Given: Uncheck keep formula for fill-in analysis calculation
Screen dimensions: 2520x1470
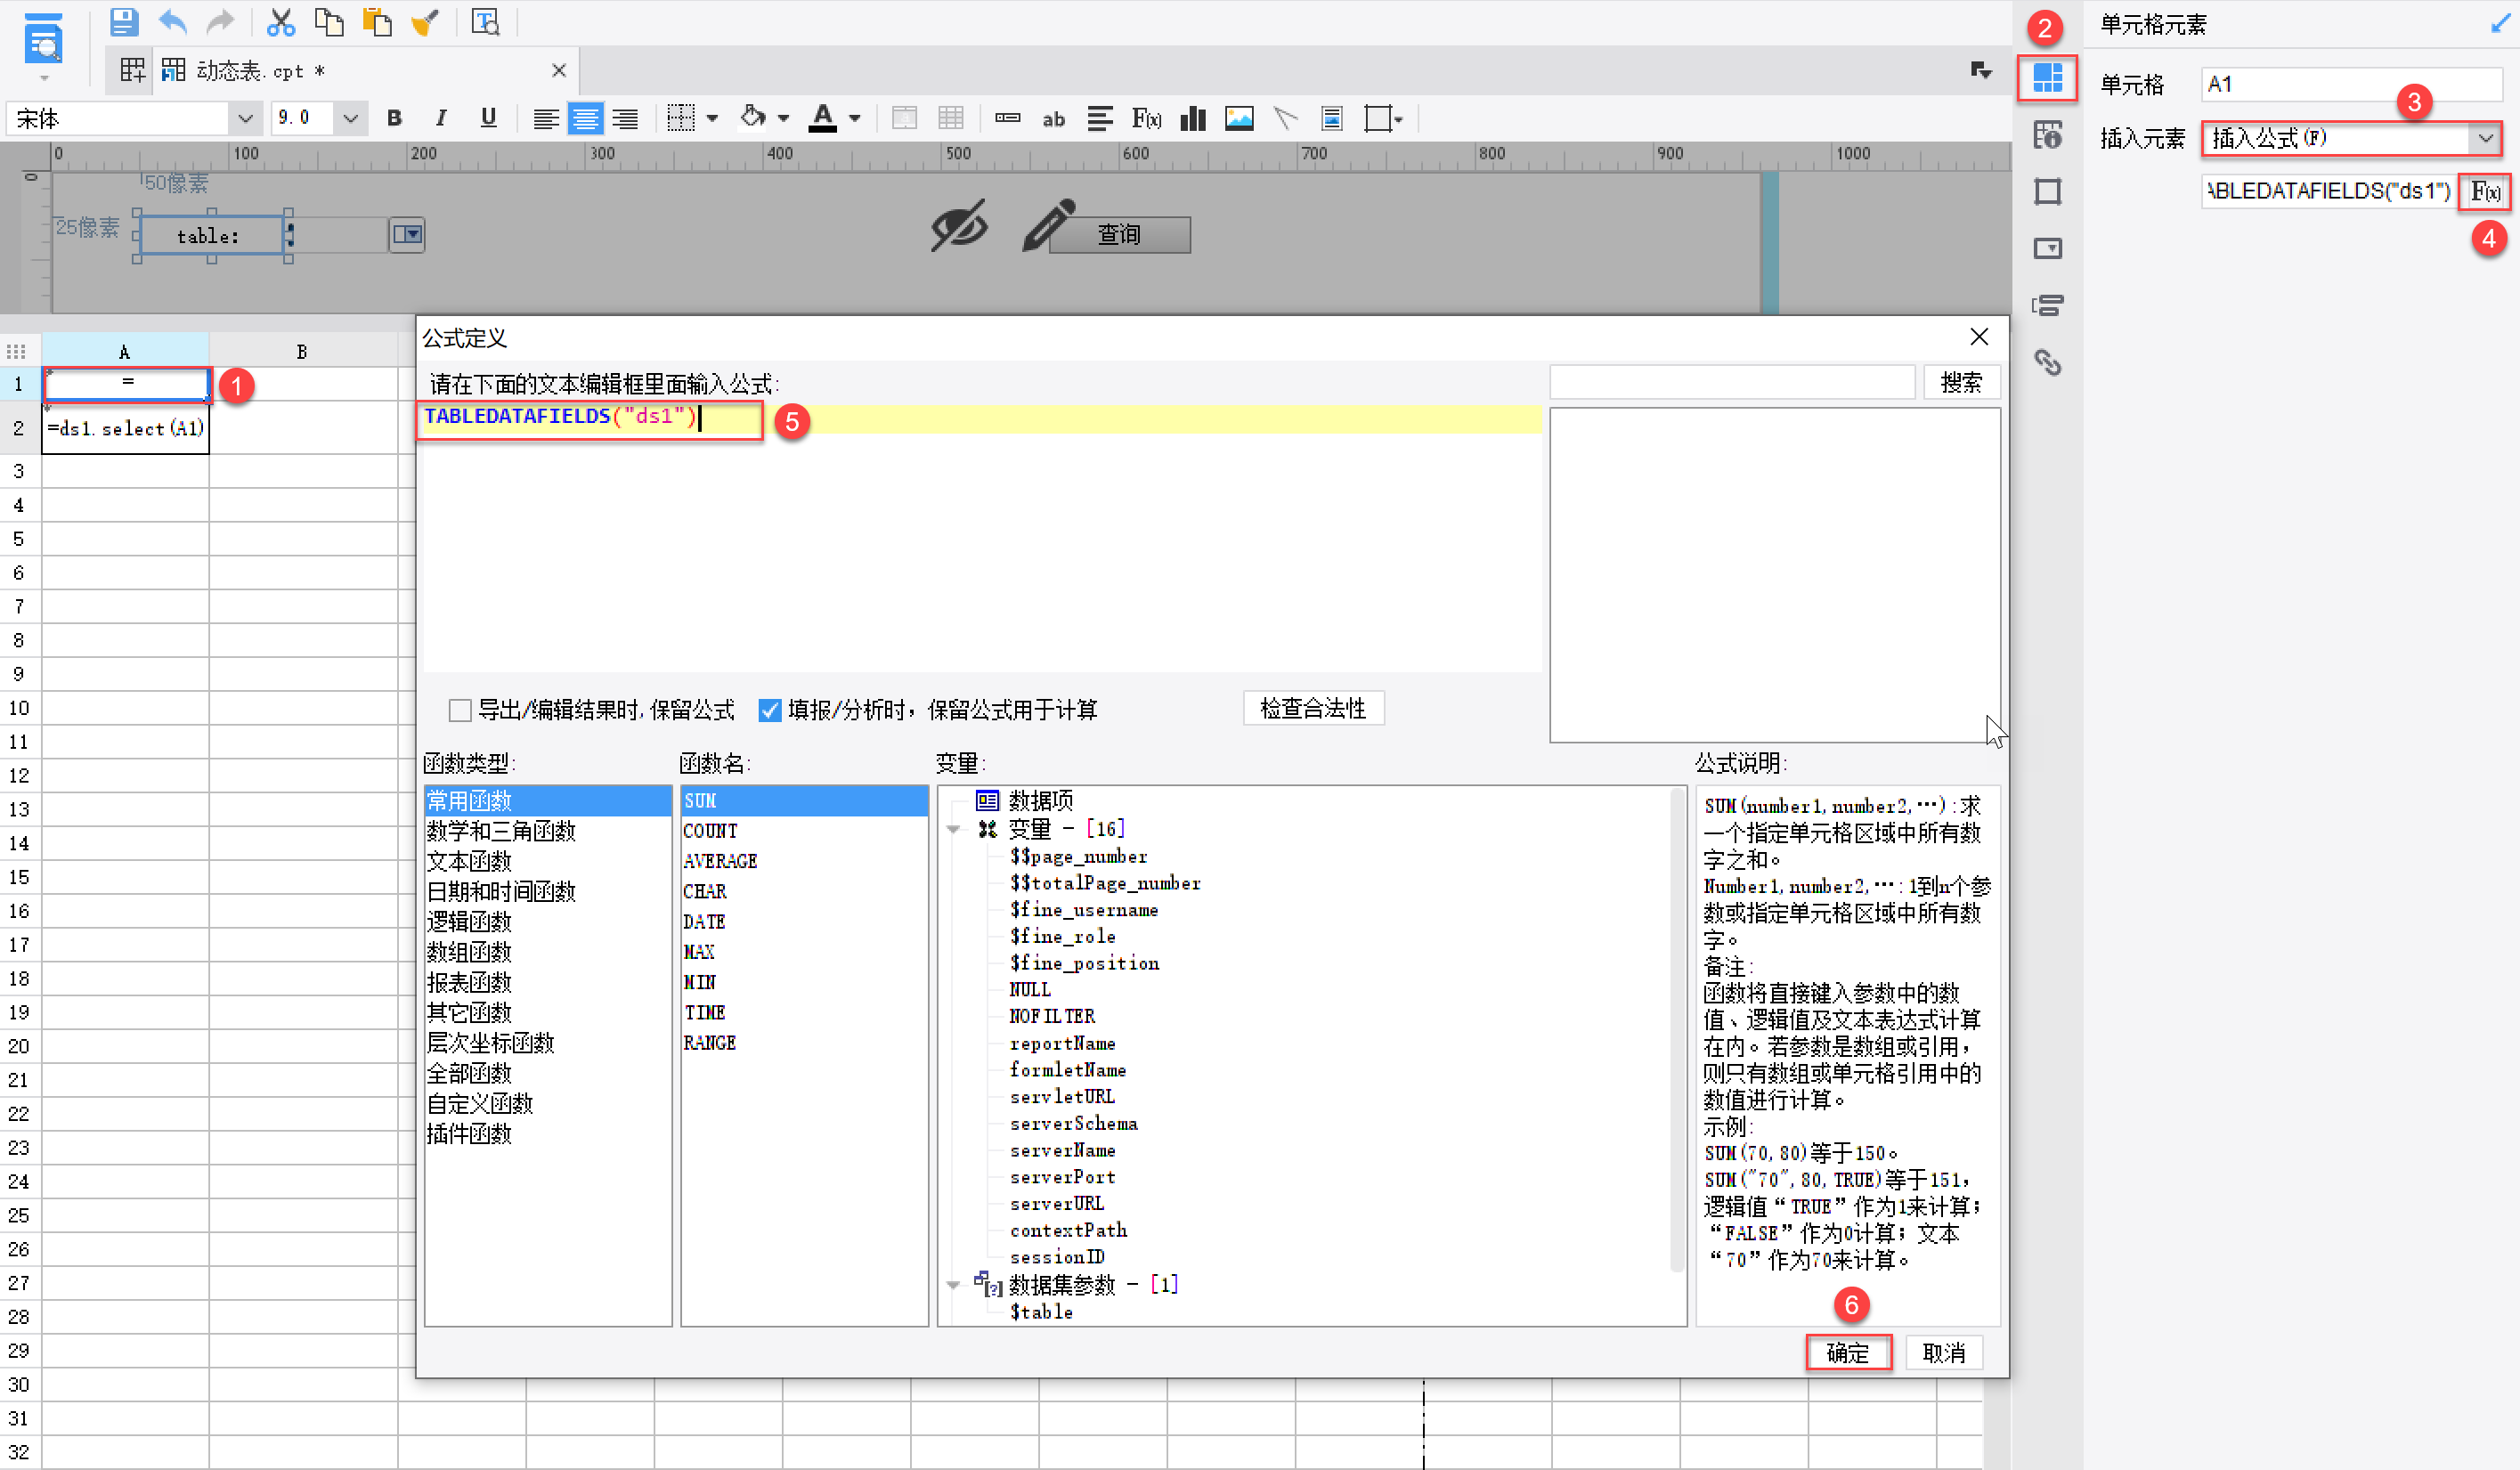Looking at the screenshot, I should click(769, 710).
